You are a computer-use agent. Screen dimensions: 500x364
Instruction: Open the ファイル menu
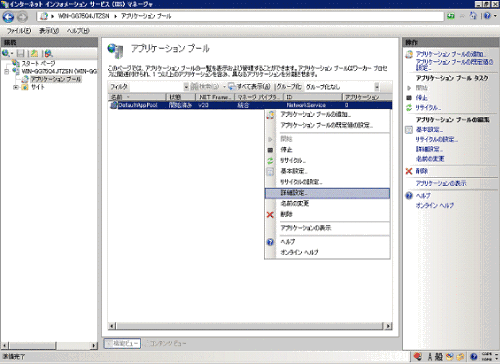click(19, 31)
